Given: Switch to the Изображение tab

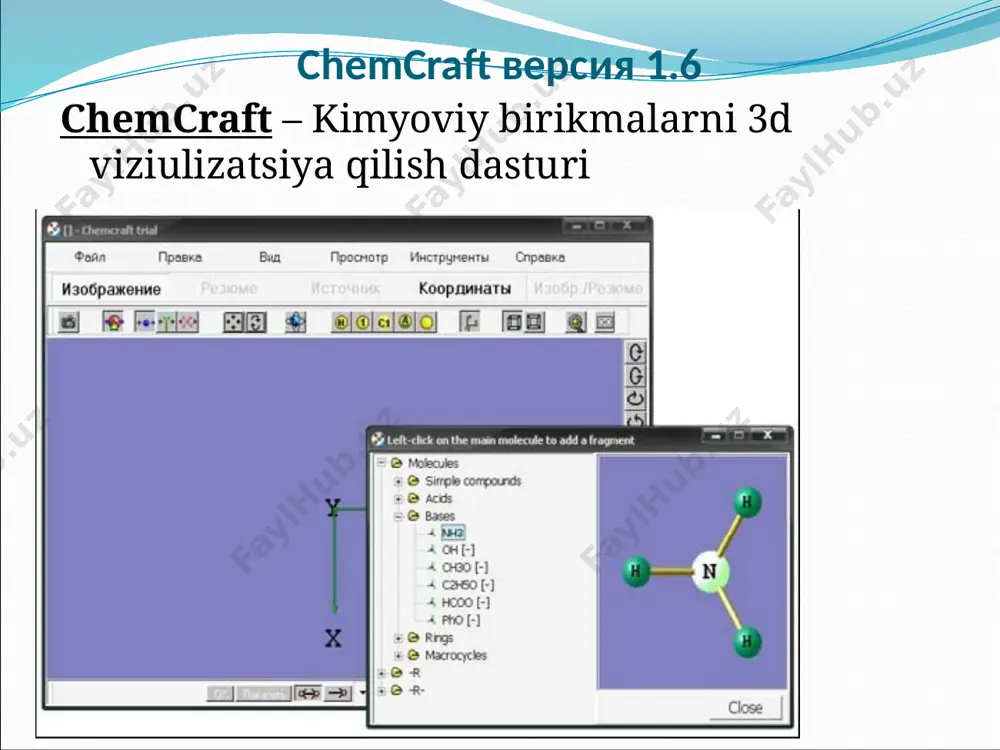Looking at the screenshot, I should (x=111, y=289).
